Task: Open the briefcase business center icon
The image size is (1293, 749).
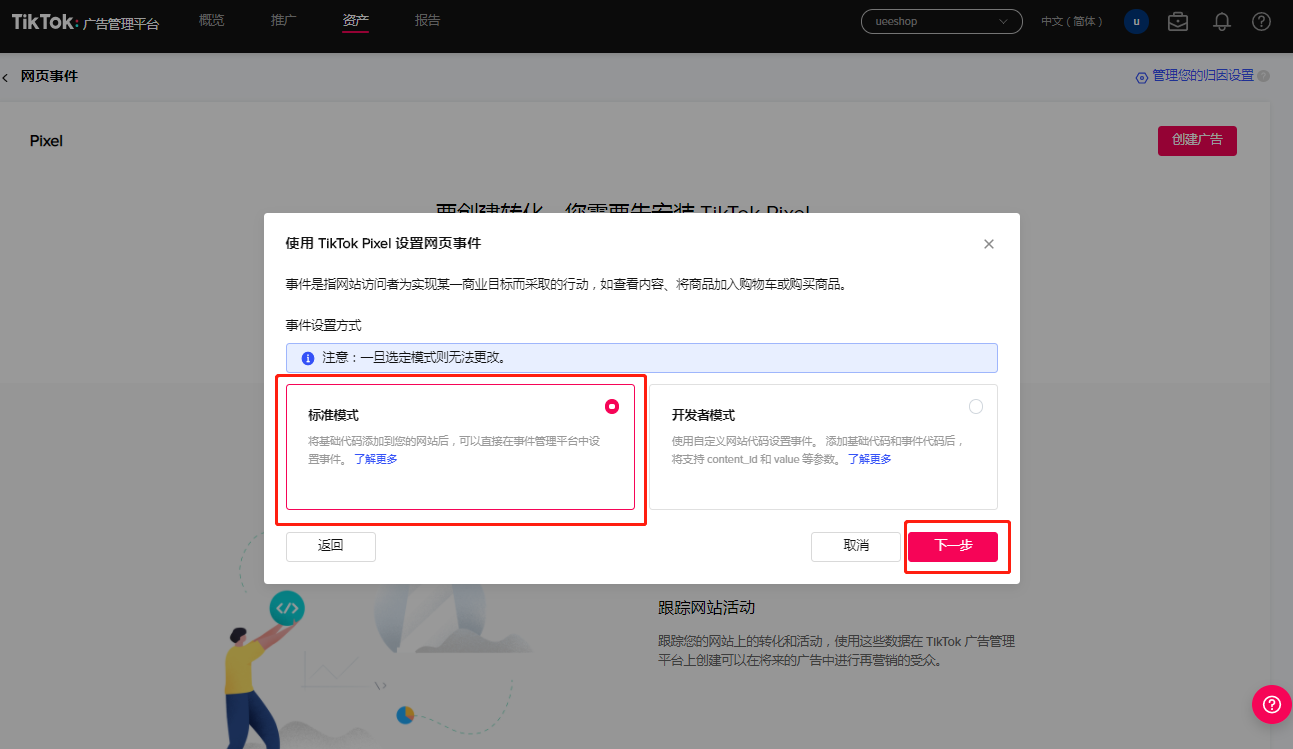Action: coord(1178,21)
